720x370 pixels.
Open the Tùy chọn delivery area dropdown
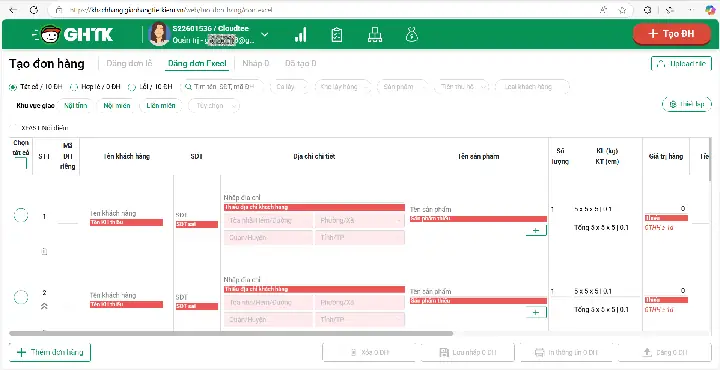(x=214, y=106)
